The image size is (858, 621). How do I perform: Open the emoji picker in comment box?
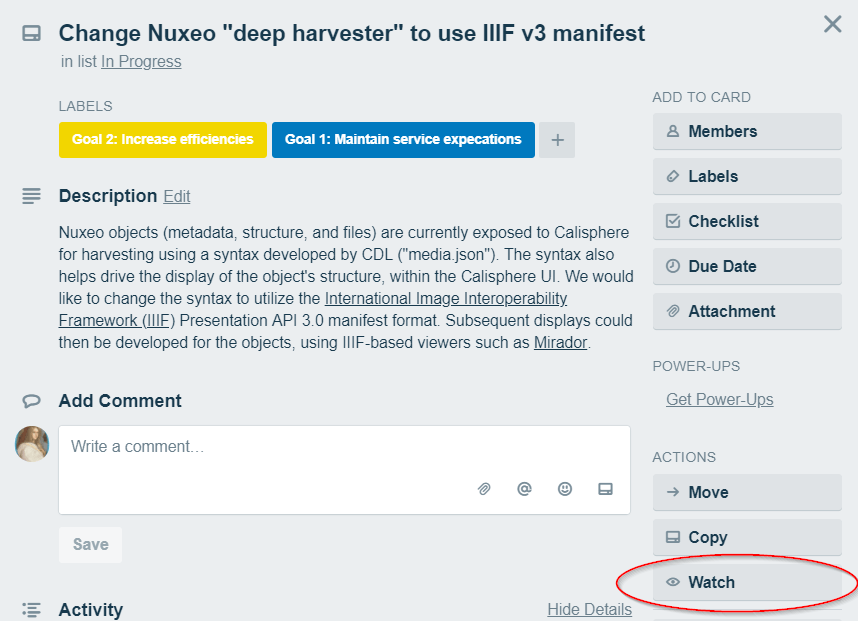565,489
